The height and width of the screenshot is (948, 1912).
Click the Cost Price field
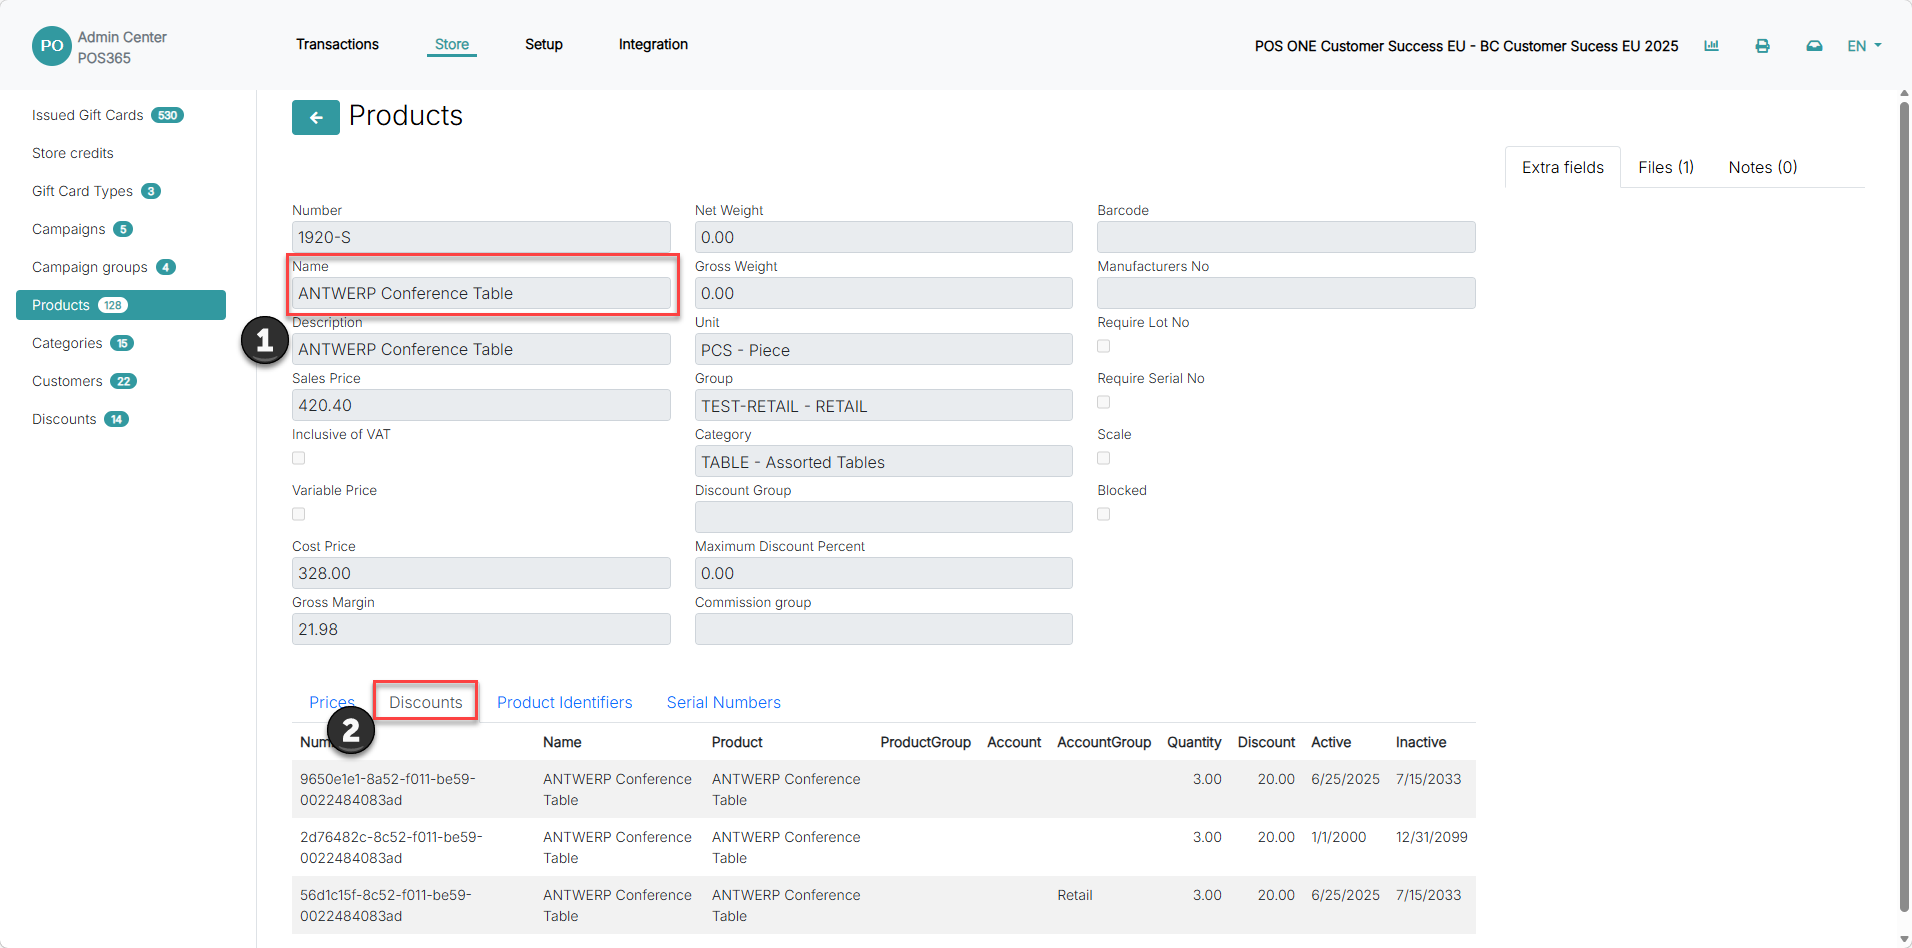tap(481, 573)
